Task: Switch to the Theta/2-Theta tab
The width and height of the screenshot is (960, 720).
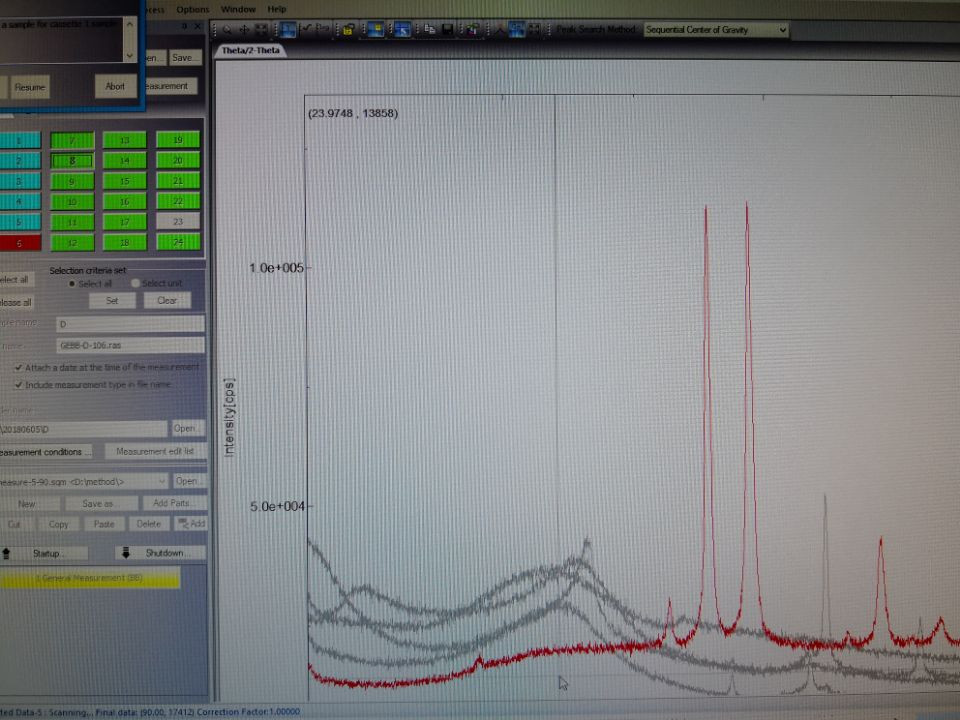Action: (249, 50)
